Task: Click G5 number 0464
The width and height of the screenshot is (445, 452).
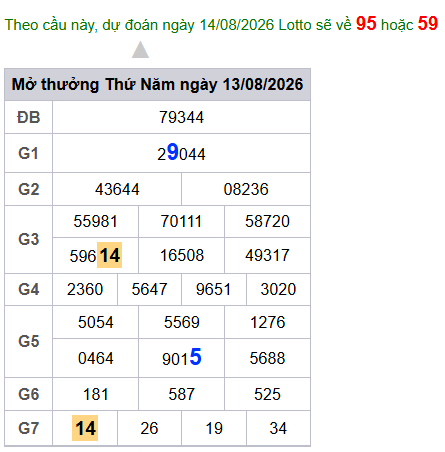Action: (x=96, y=358)
